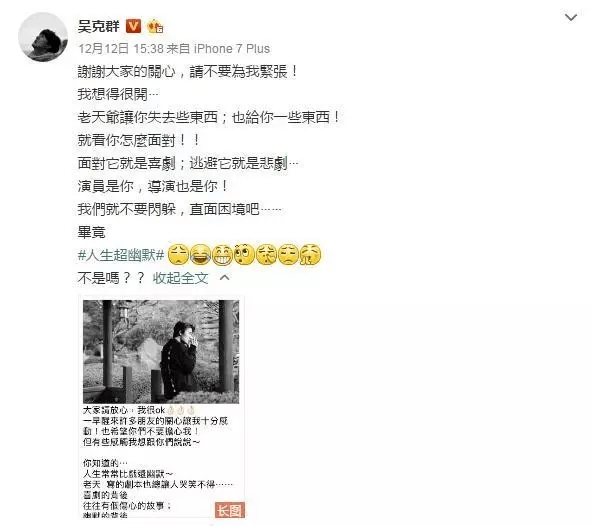Screen dimensions: 593x526
Task: Click the first sad face emoji
Action: [x=178, y=254]
